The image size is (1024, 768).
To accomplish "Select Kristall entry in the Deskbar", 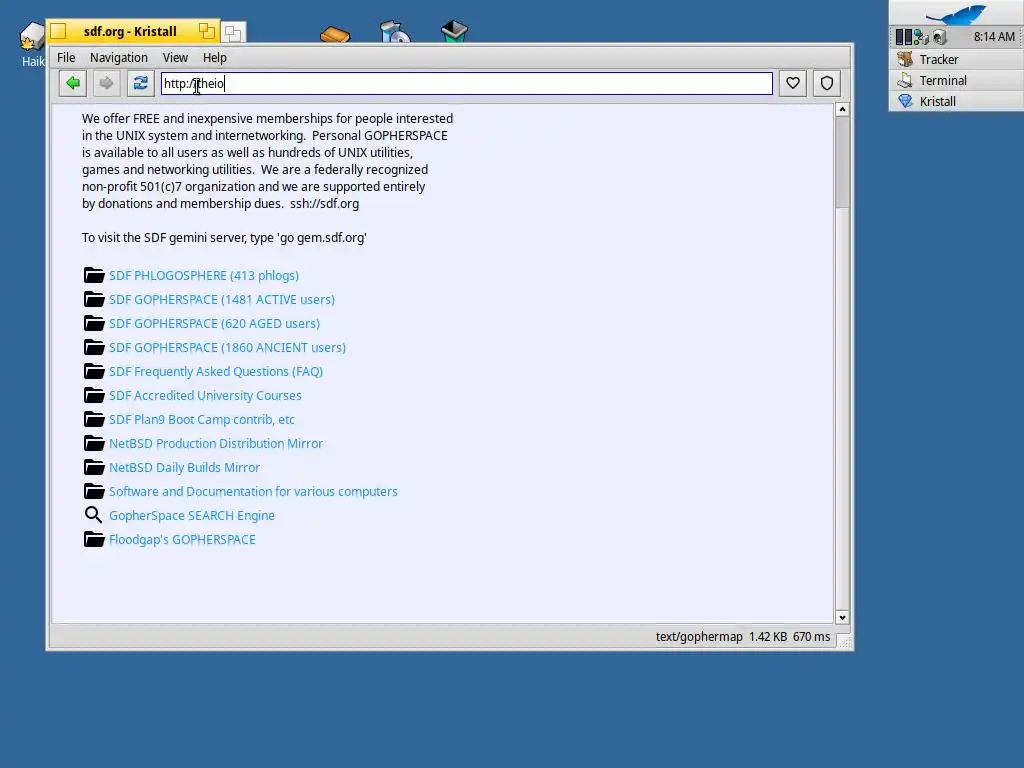I will coord(956,101).
